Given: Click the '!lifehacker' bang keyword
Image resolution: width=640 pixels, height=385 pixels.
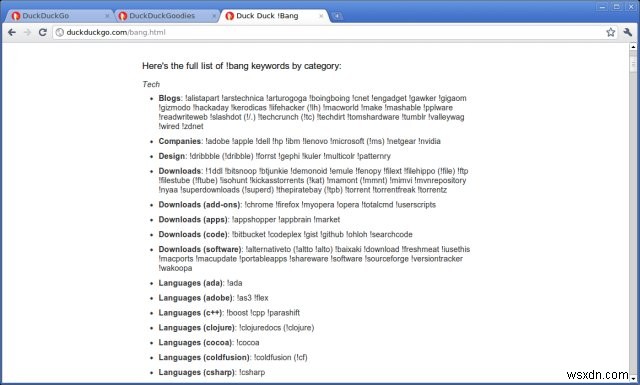Looking at the screenshot, I should tap(287, 108).
